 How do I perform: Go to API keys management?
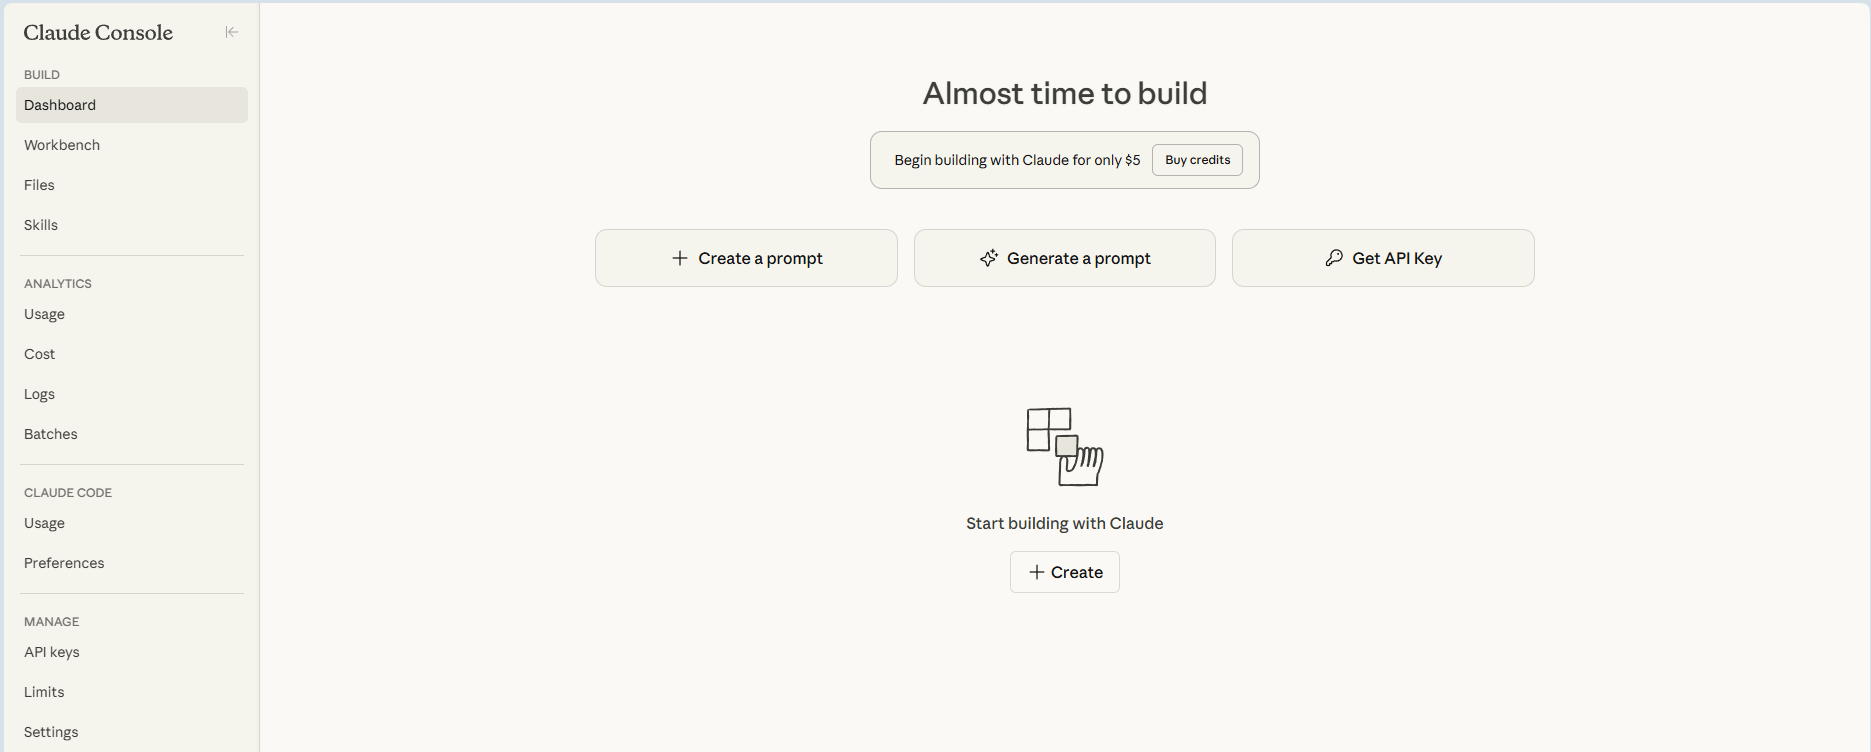tap(52, 652)
